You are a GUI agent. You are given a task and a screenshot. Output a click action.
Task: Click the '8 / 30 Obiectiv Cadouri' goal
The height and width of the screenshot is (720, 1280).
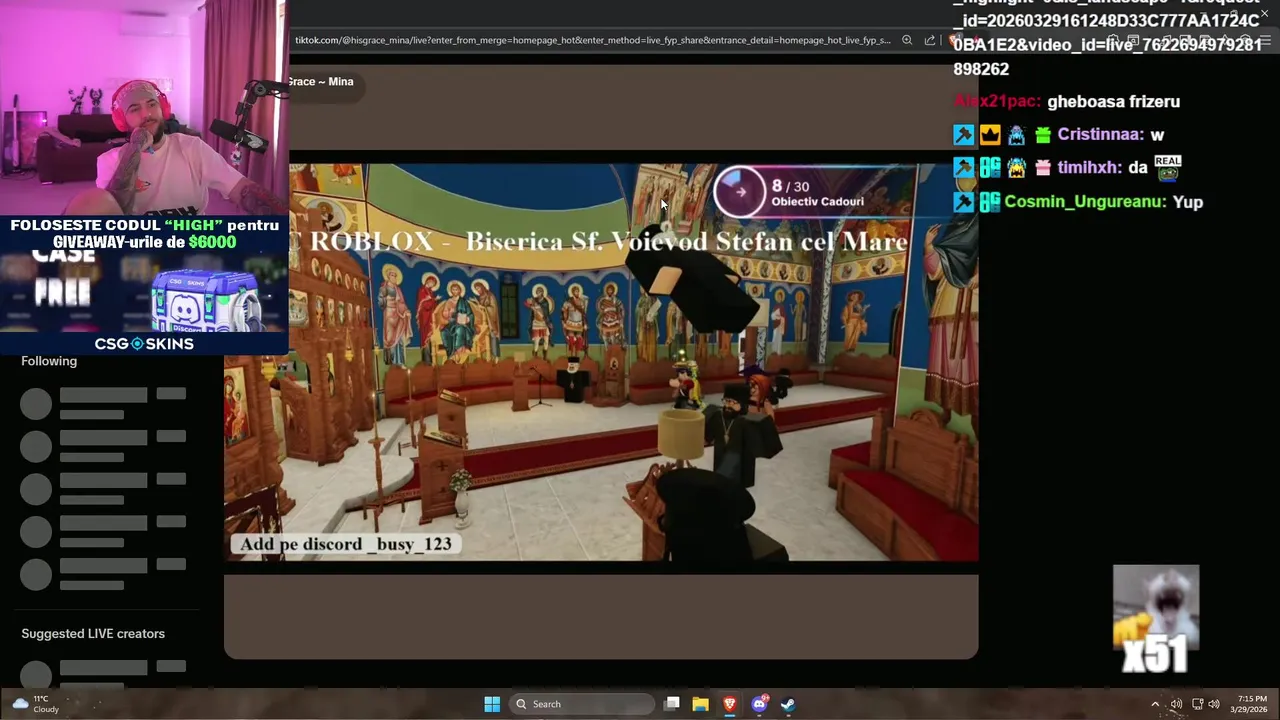pyautogui.click(x=817, y=193)
